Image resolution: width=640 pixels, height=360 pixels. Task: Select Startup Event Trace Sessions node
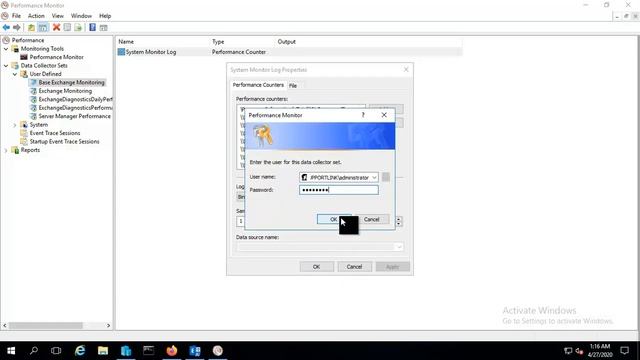[x=64, y=142]
